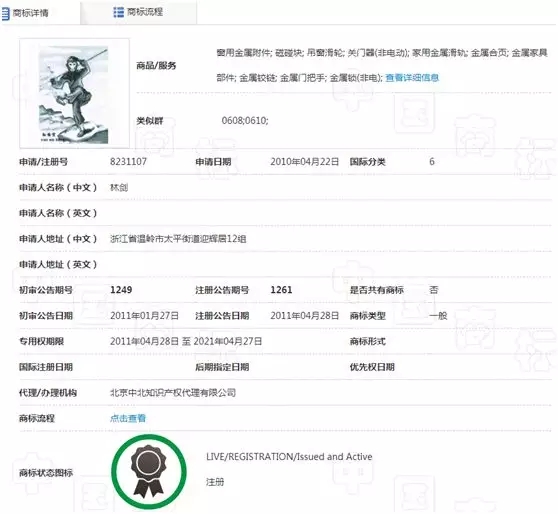558x514 pixels.
Task: Select the 优先权日期 label
Action: 372,367
